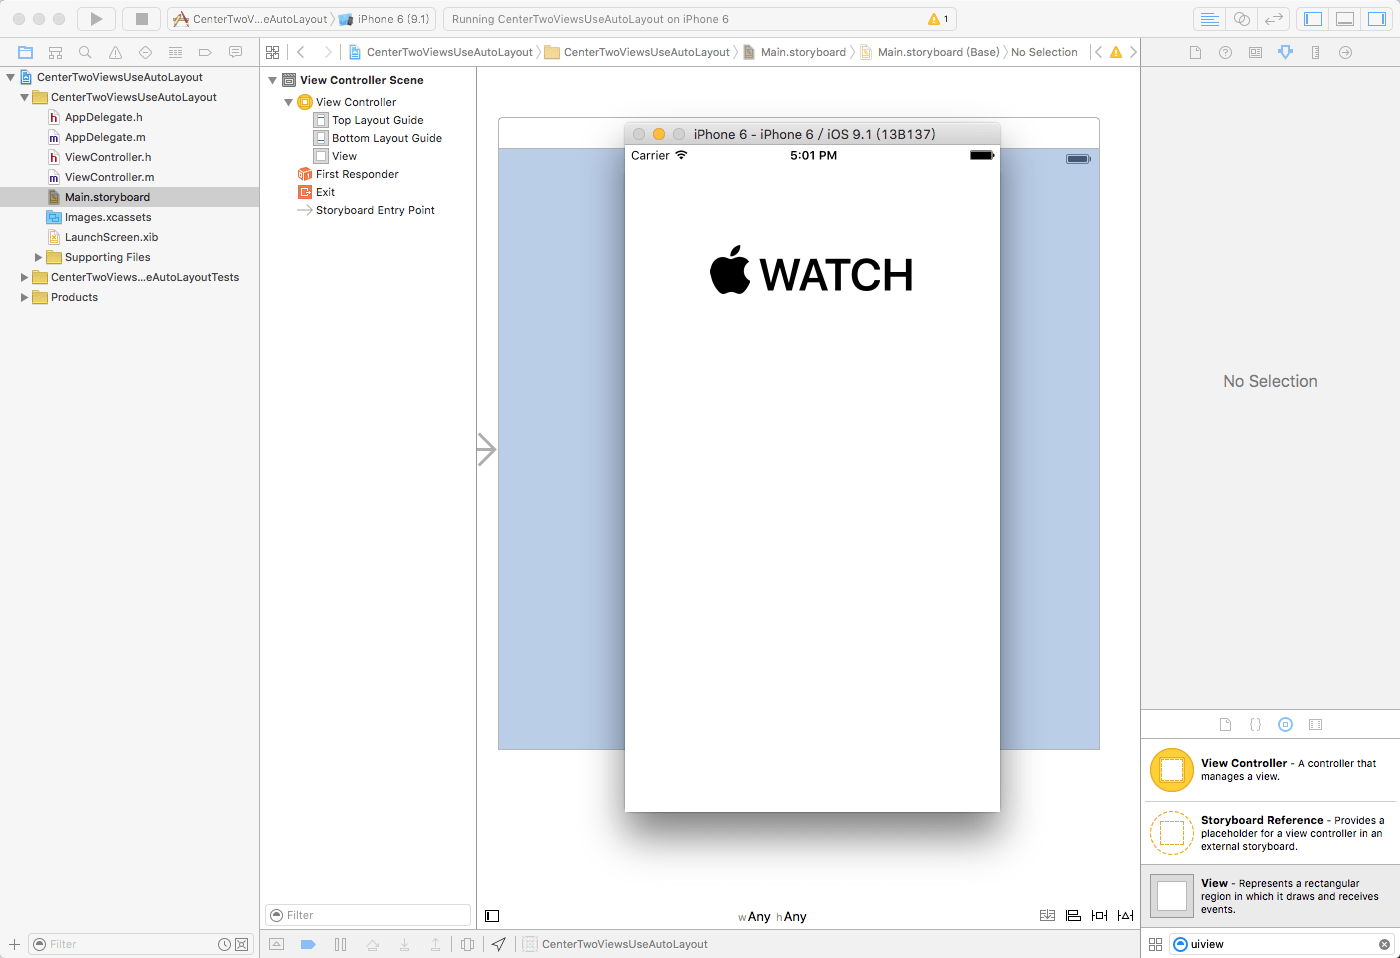The height and width of the screenshot is (958, 1400).
Task: Hide the debug area from debug bar
Action: tap(277, 944)
